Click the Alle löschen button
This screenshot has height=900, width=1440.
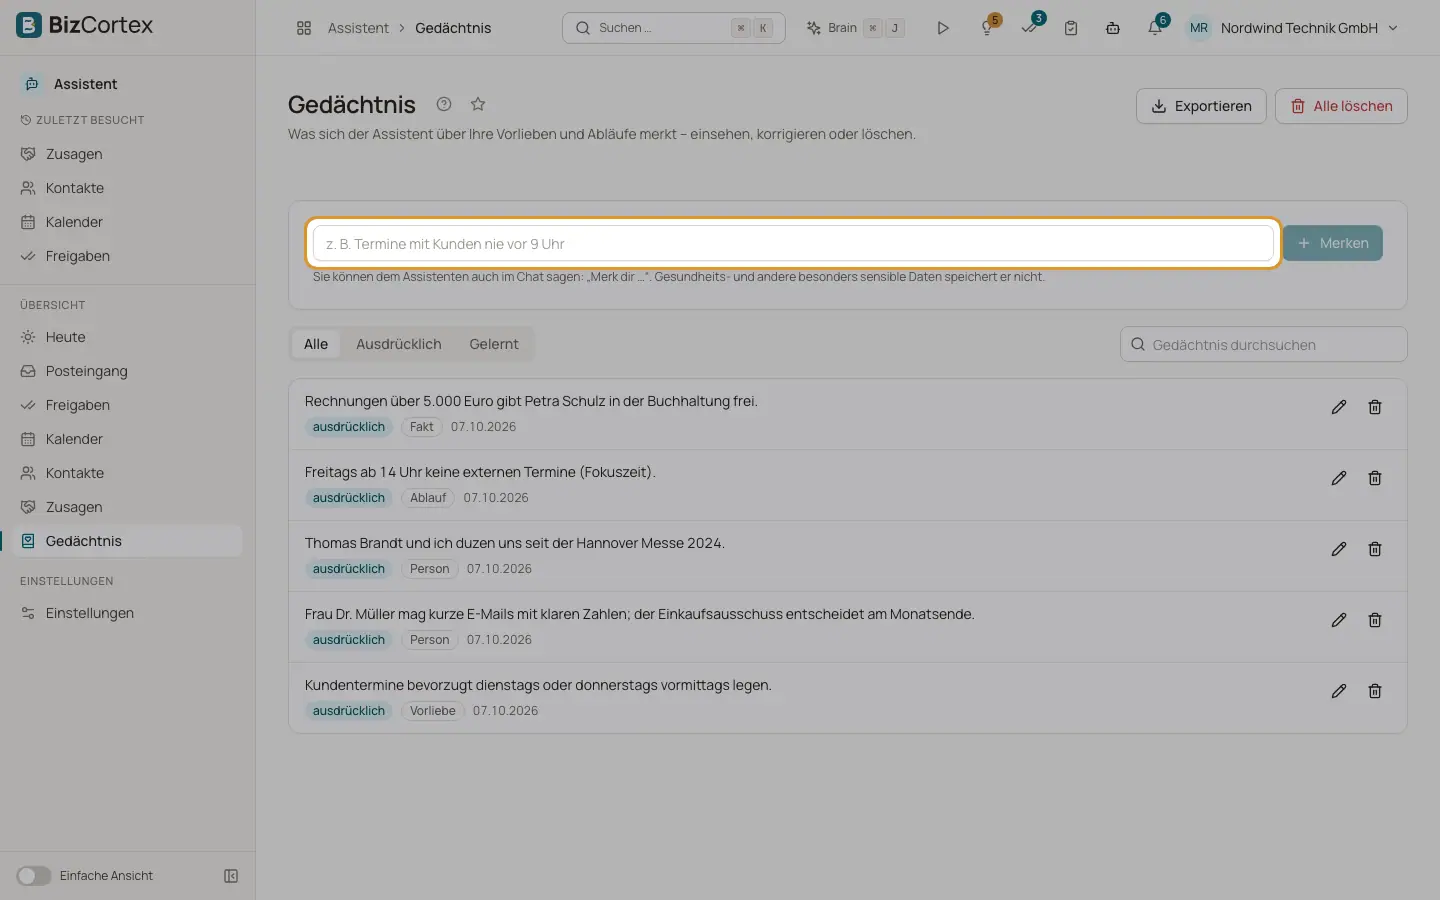[1341, 106]
